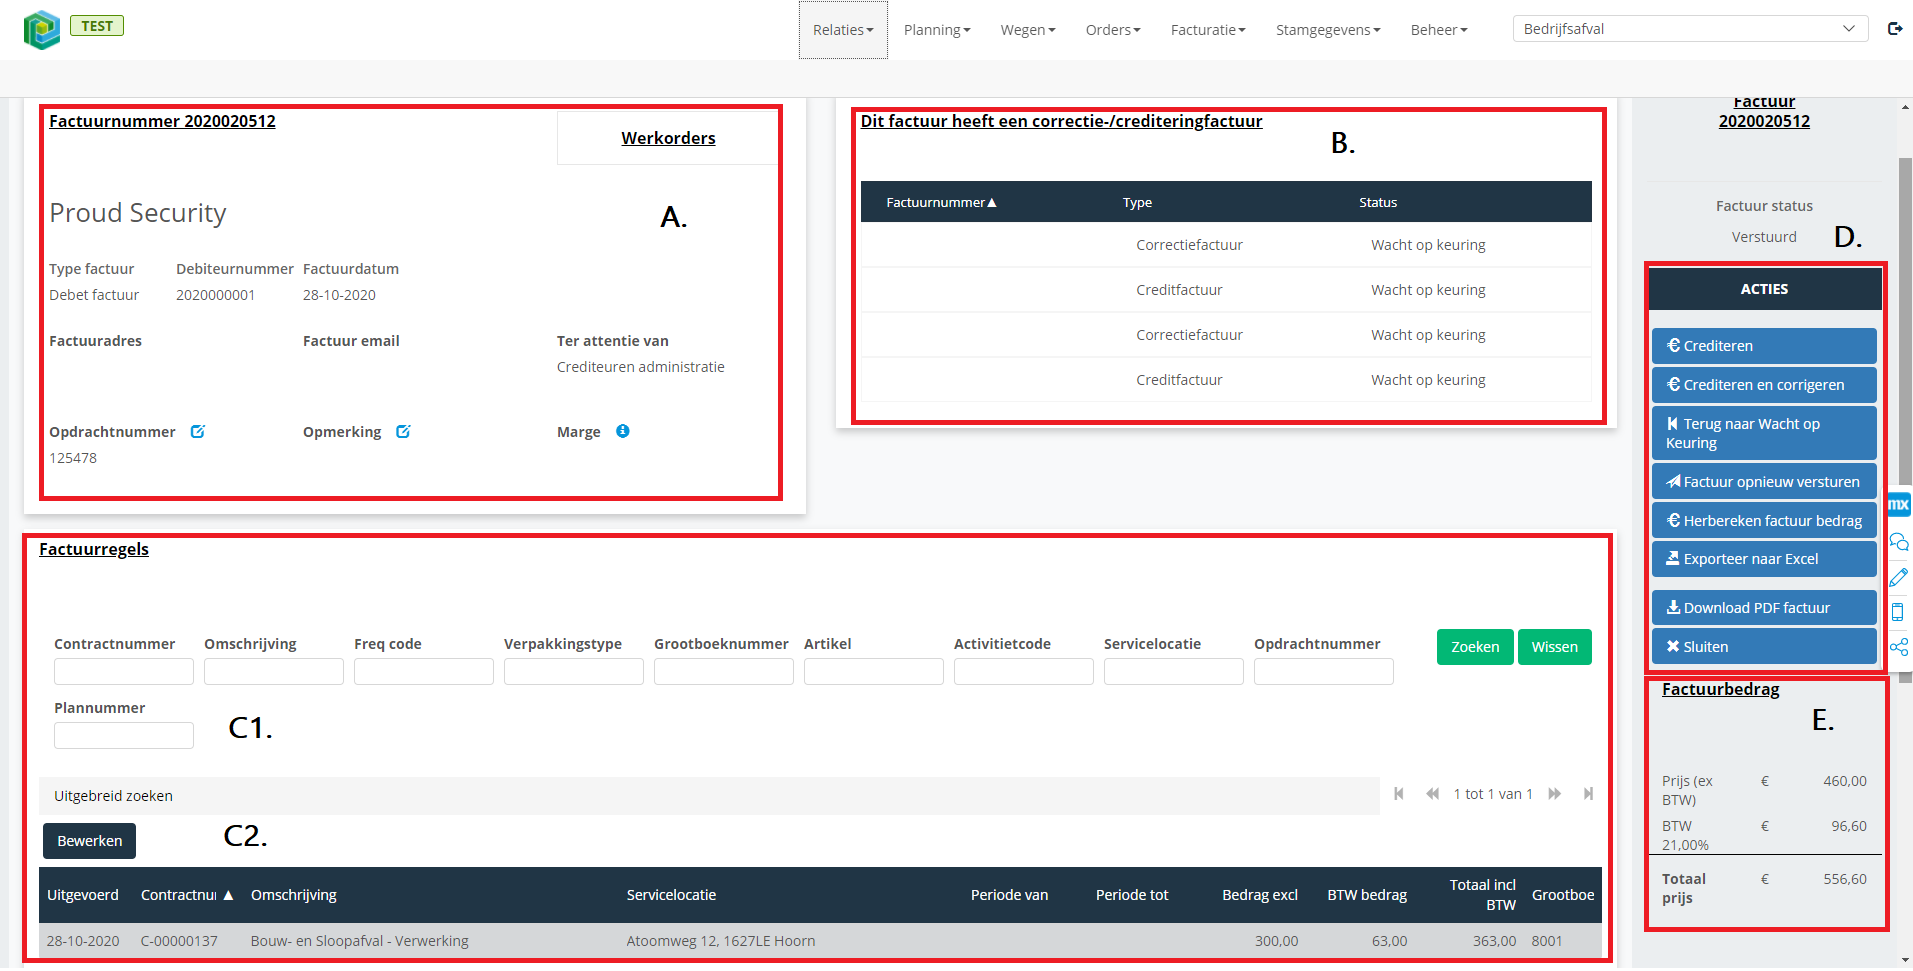Click the Omschrijving search field
This screenshot has height=971, width=1913.
274,672
